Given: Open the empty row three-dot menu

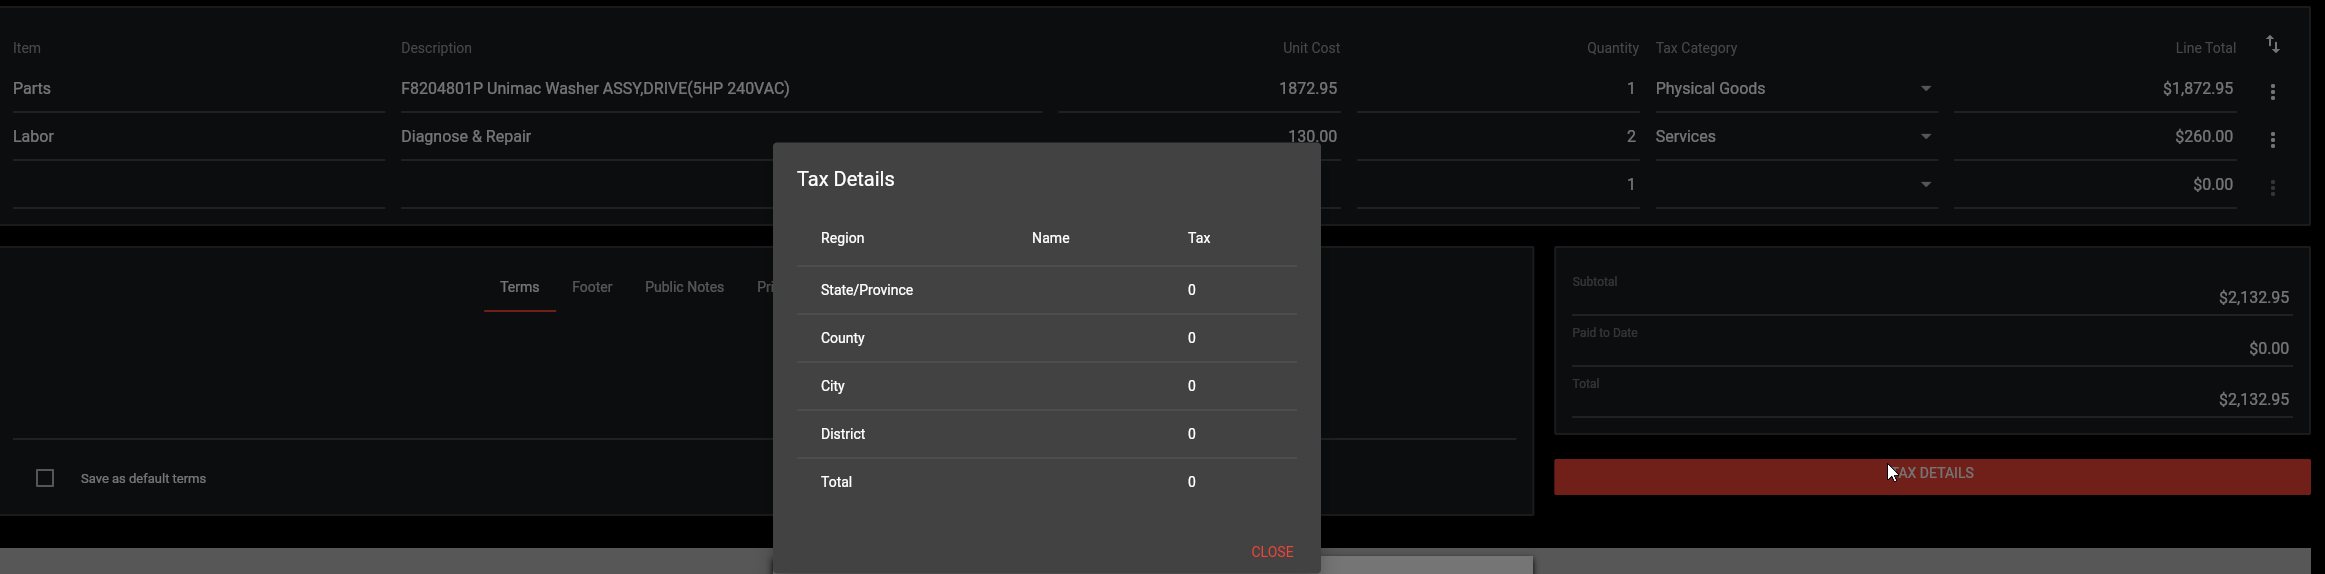Looking at the screenshot, I should [x=2273, y=188].
